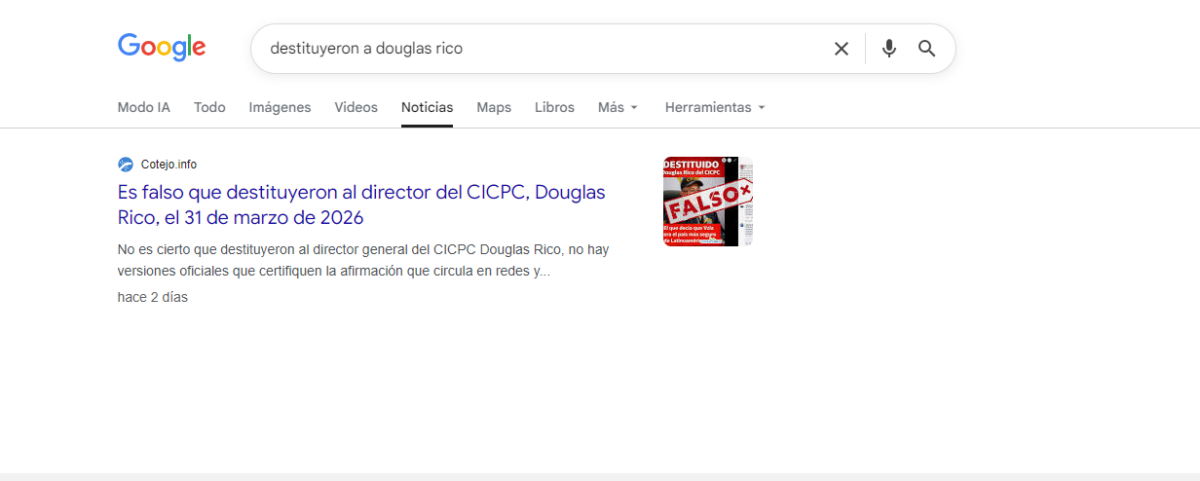Viewport: 1200px width, 481px height.
Task: Open the Libros tab
Action: tap(555, 107)
